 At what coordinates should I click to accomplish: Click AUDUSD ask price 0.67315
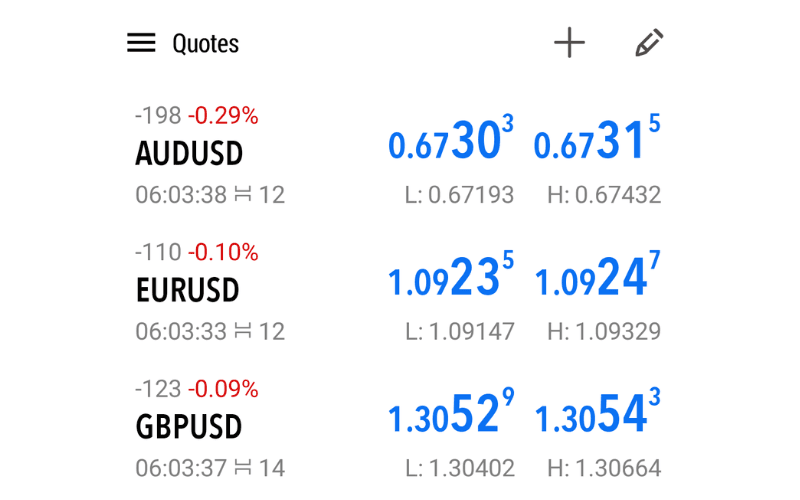597,142
